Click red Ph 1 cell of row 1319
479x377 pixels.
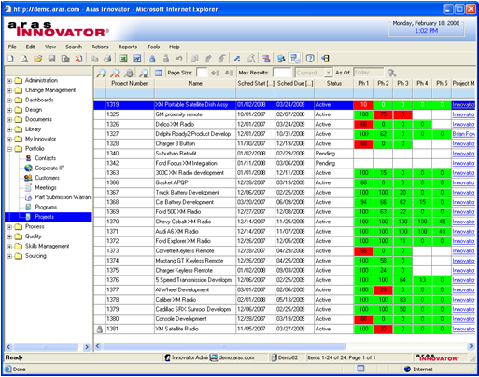tap(363, 105)
